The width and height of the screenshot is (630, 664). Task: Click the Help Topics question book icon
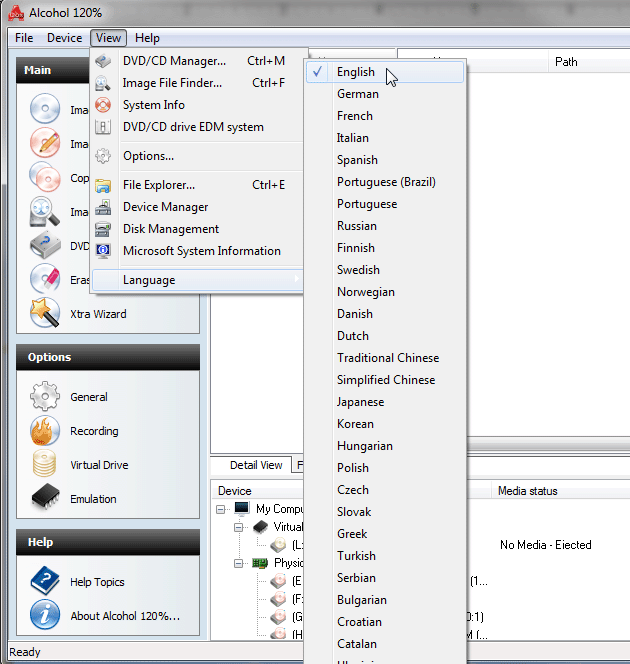pos(45,581)
